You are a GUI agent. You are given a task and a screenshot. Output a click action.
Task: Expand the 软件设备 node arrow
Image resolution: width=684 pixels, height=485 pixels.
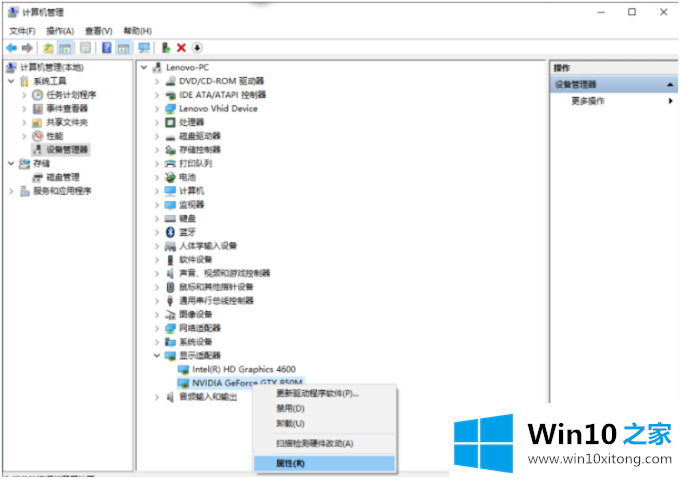(x=157, y=260)
